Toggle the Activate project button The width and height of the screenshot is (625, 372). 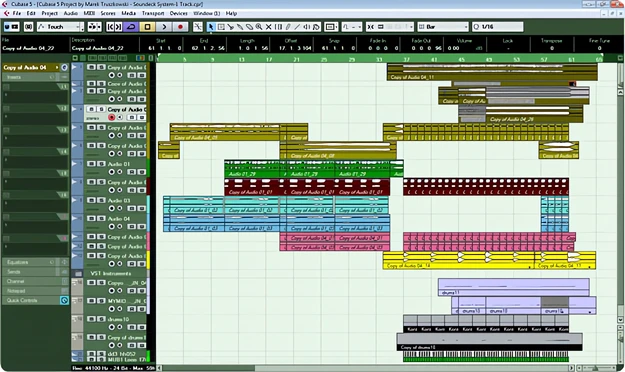[x=7, y=27]
